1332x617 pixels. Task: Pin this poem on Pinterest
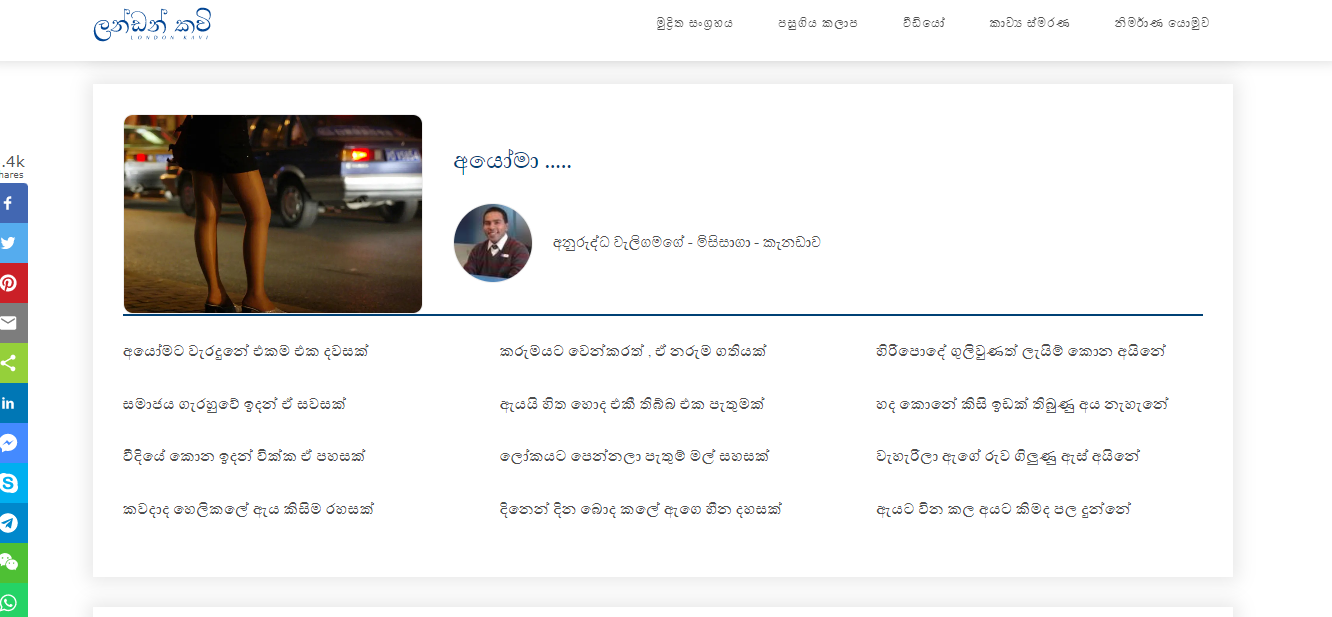[13, 283]
